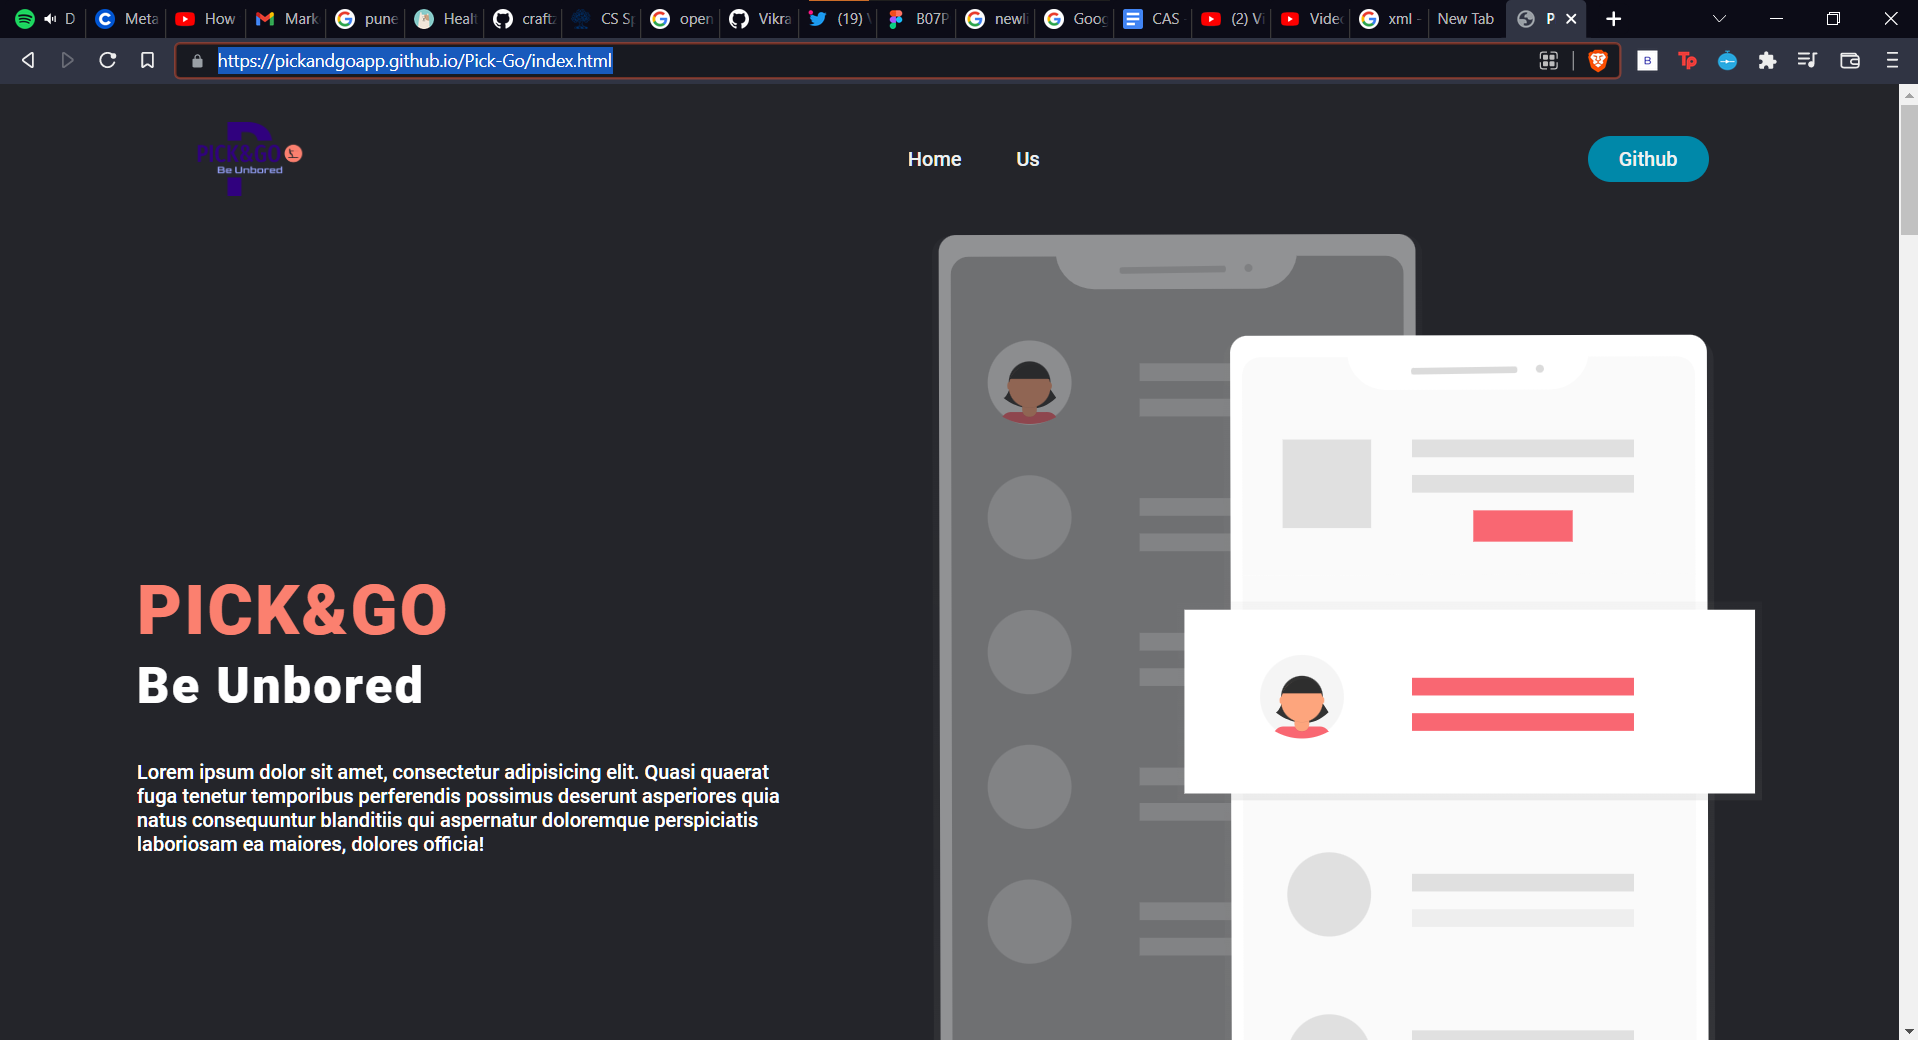1918x1040 pixels.
Task: Switch to the Twitter (19) tab
Action: tap(839, 19)
